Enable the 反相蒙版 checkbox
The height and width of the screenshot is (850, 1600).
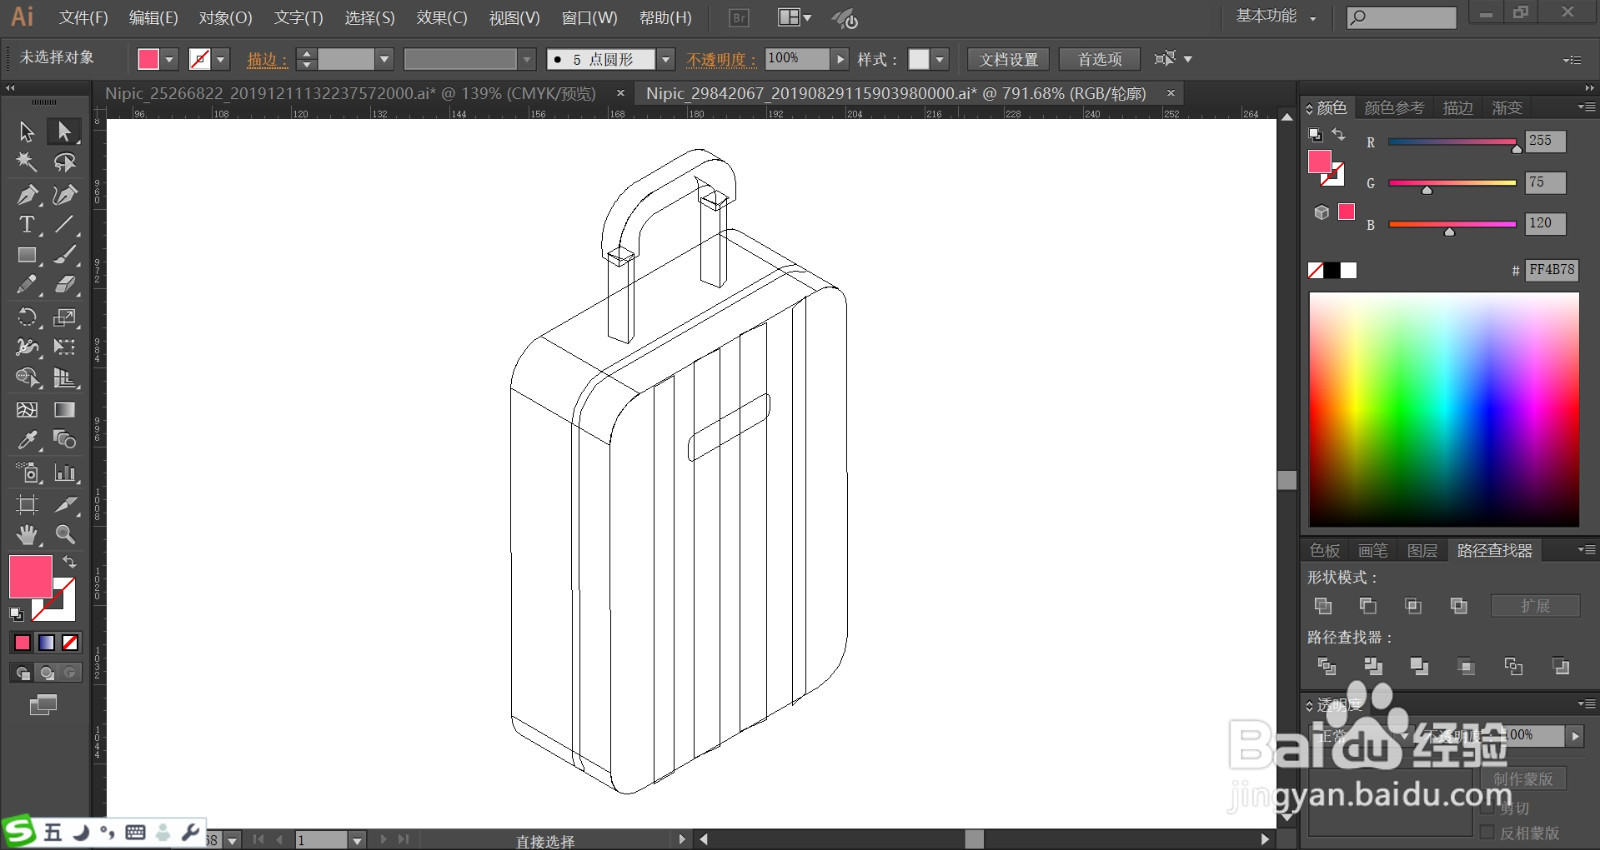point(1487,832)
